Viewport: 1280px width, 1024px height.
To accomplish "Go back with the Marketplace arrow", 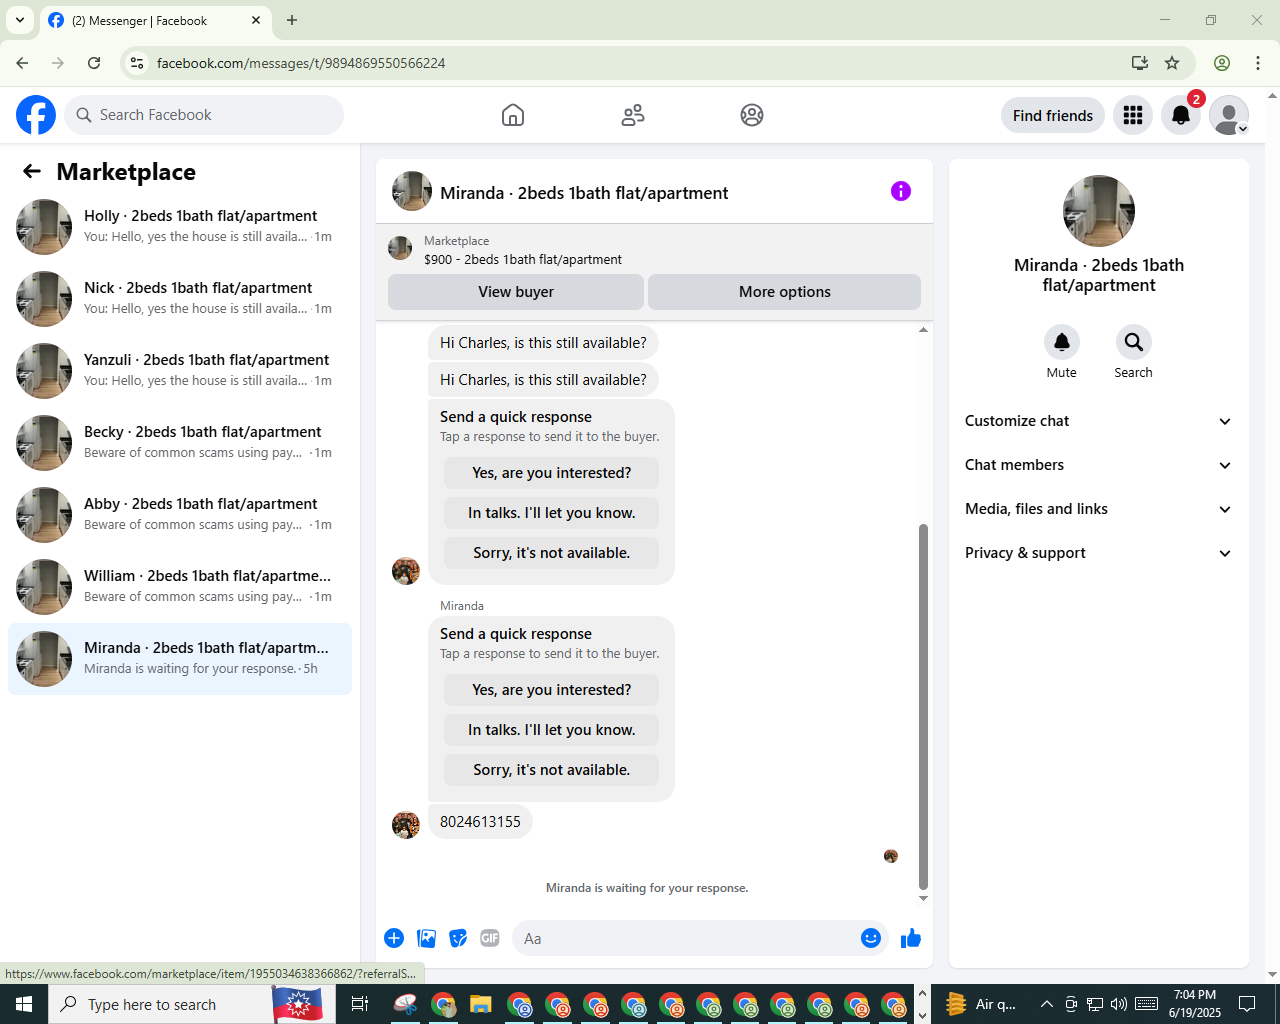I will tap(32, 171).
